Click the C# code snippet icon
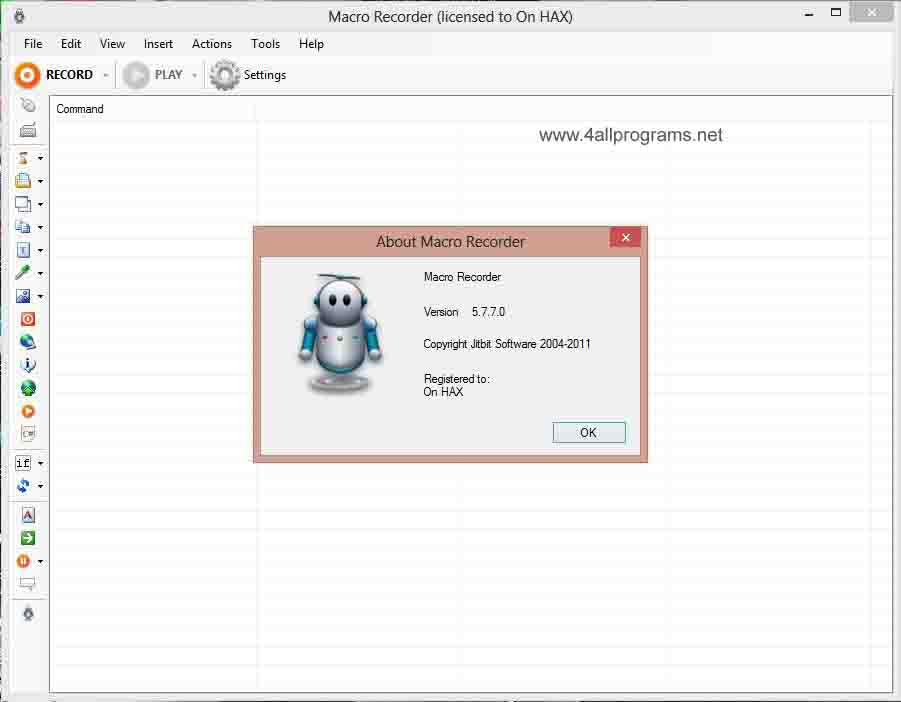Screen dimensions: 901x702 pyautogui.click(x=28, y=433)
